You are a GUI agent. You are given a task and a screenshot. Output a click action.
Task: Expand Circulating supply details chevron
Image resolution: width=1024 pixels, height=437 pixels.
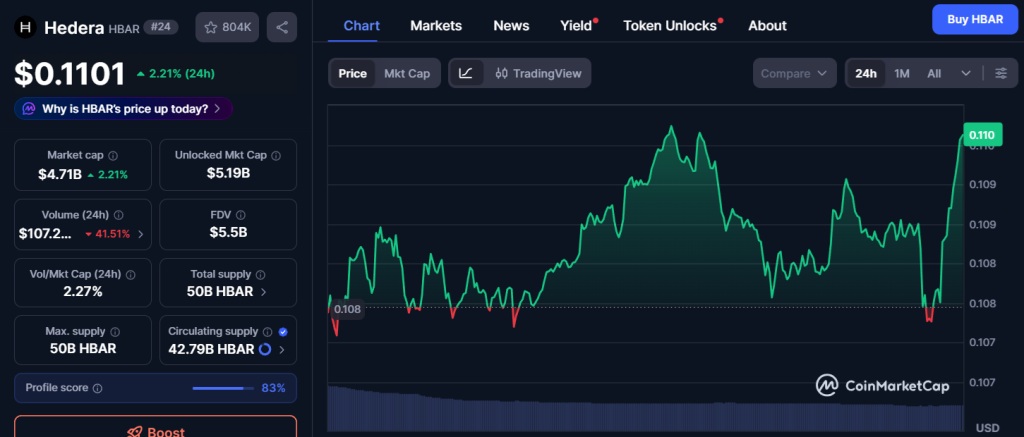281,349
